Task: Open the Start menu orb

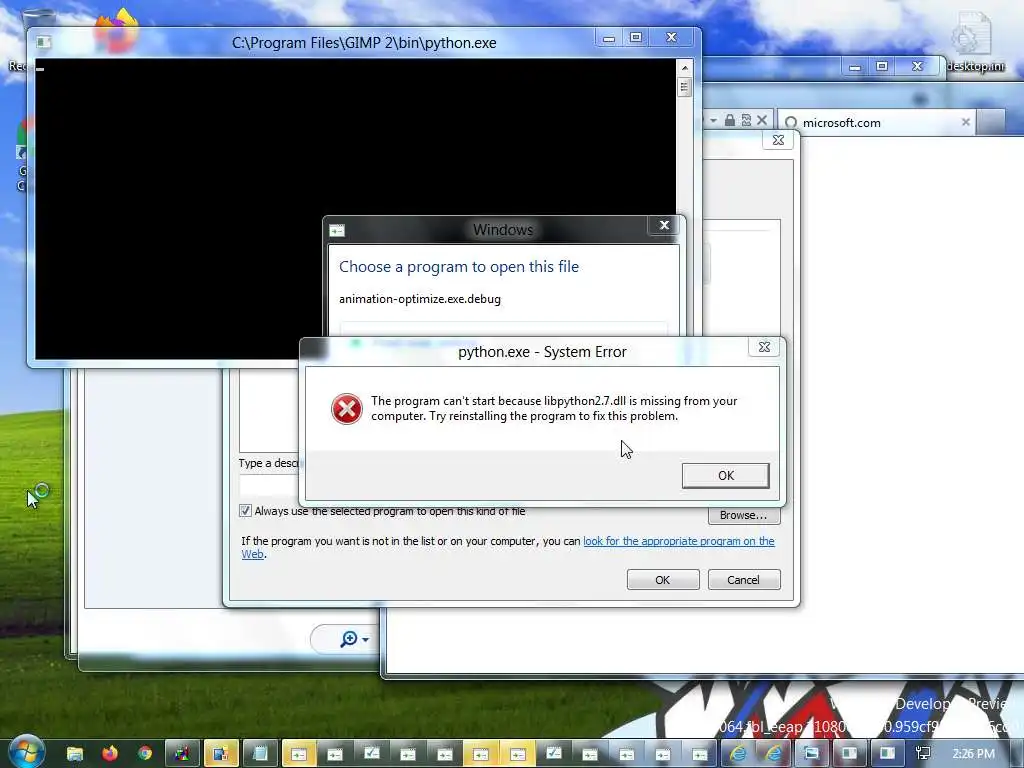Action: click(x=27, y=752)
